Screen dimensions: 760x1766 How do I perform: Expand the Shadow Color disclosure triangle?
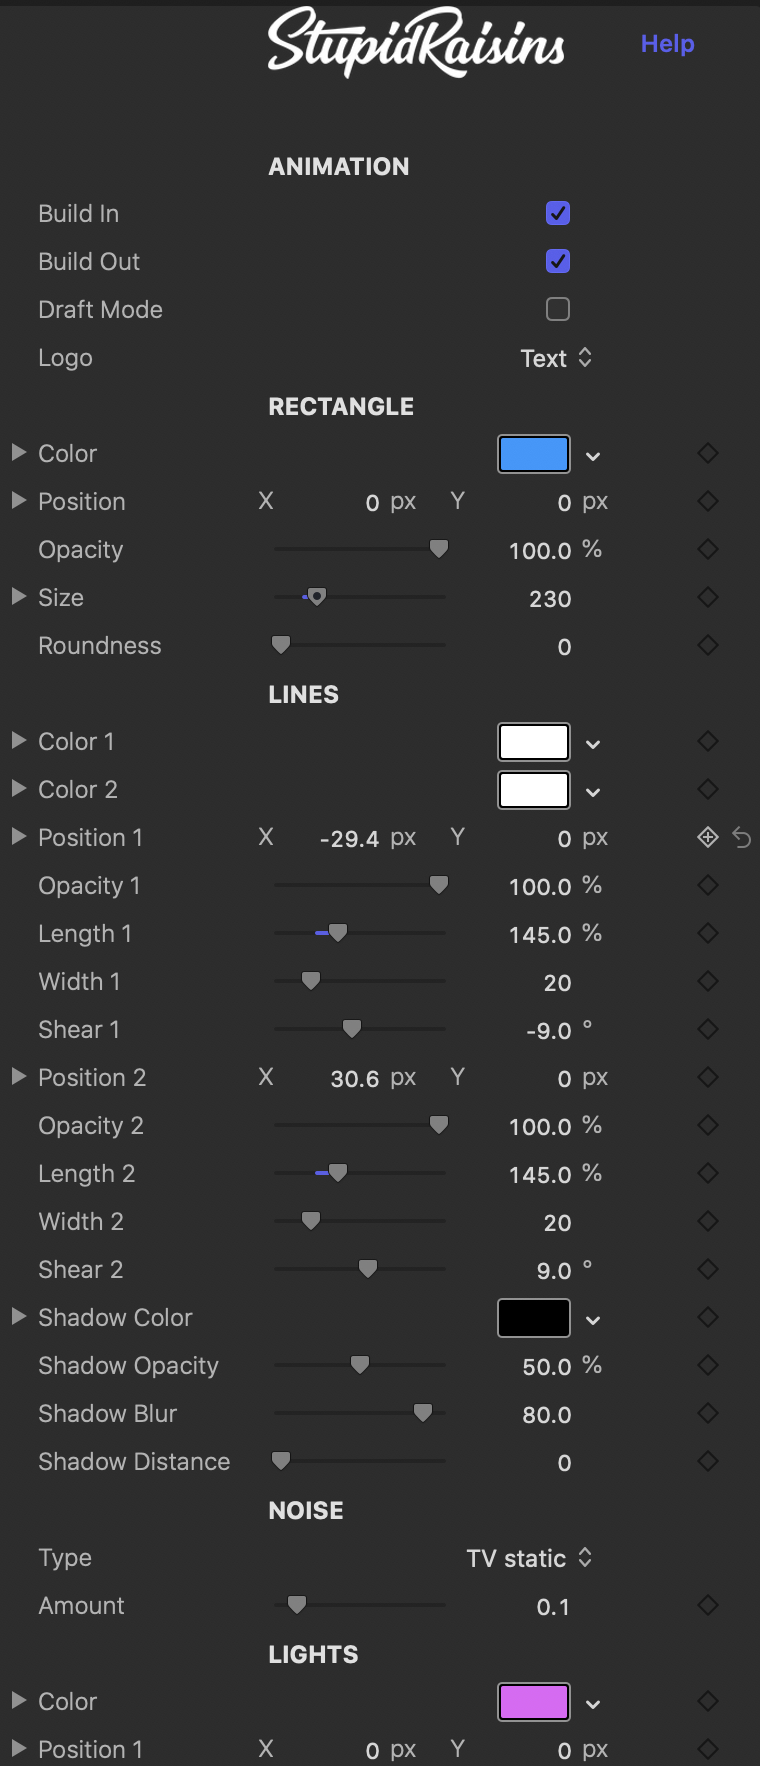(x=18, y=1317)
